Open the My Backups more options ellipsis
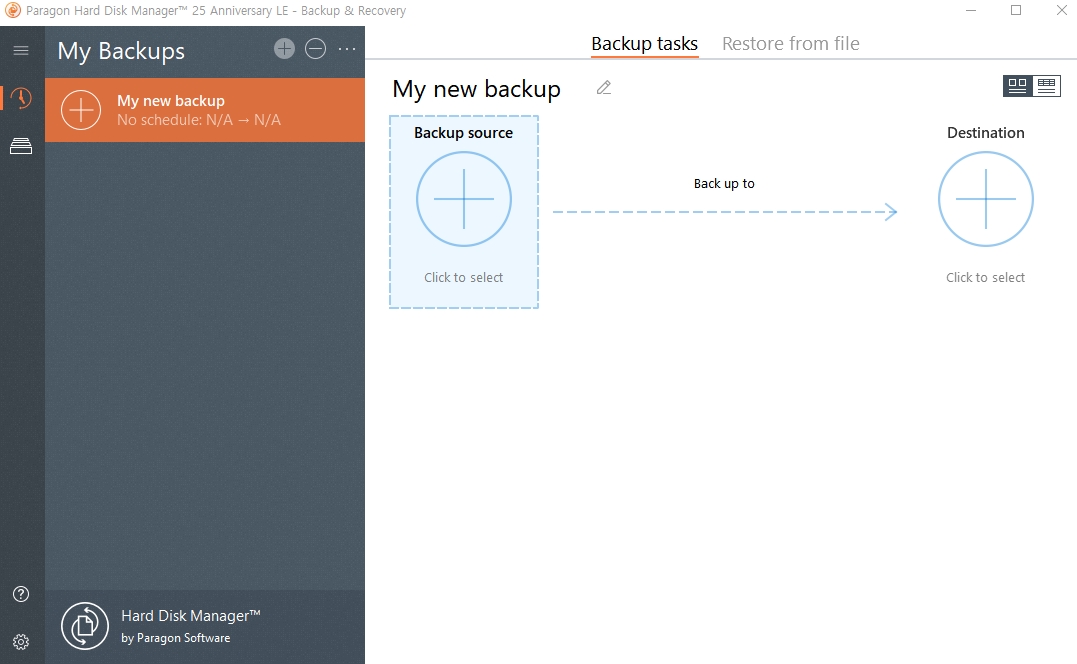This screenshot has width=1077, height=664. (347, 49)
